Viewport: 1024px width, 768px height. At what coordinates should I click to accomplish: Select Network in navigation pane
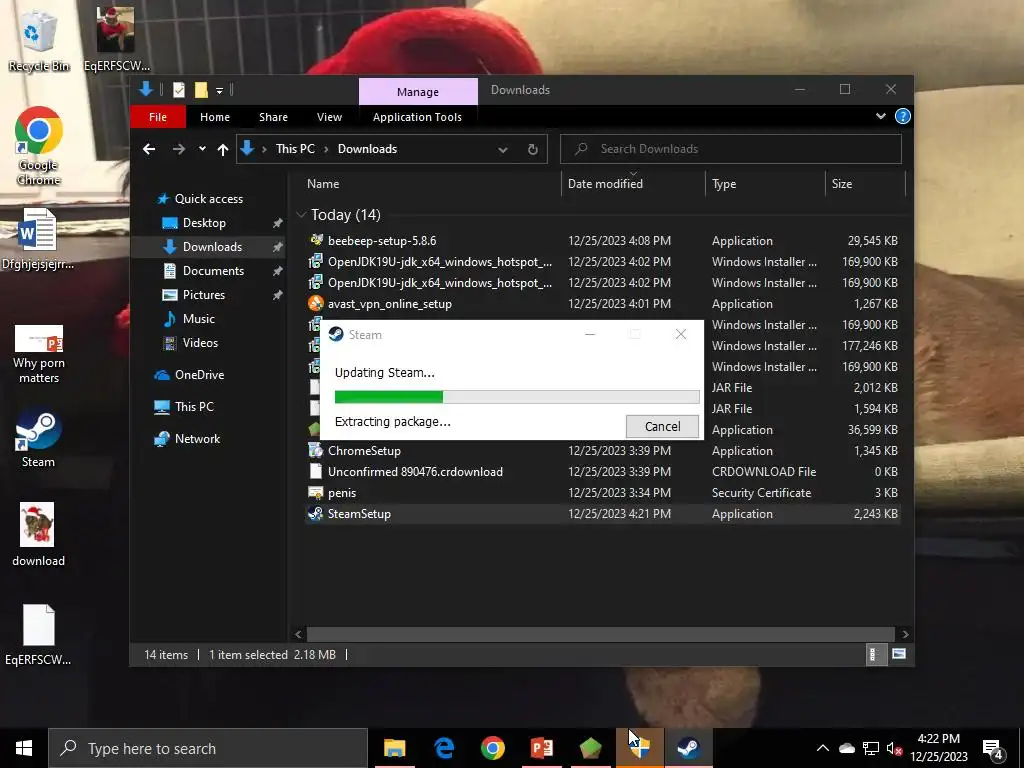(x=197, y=439)
